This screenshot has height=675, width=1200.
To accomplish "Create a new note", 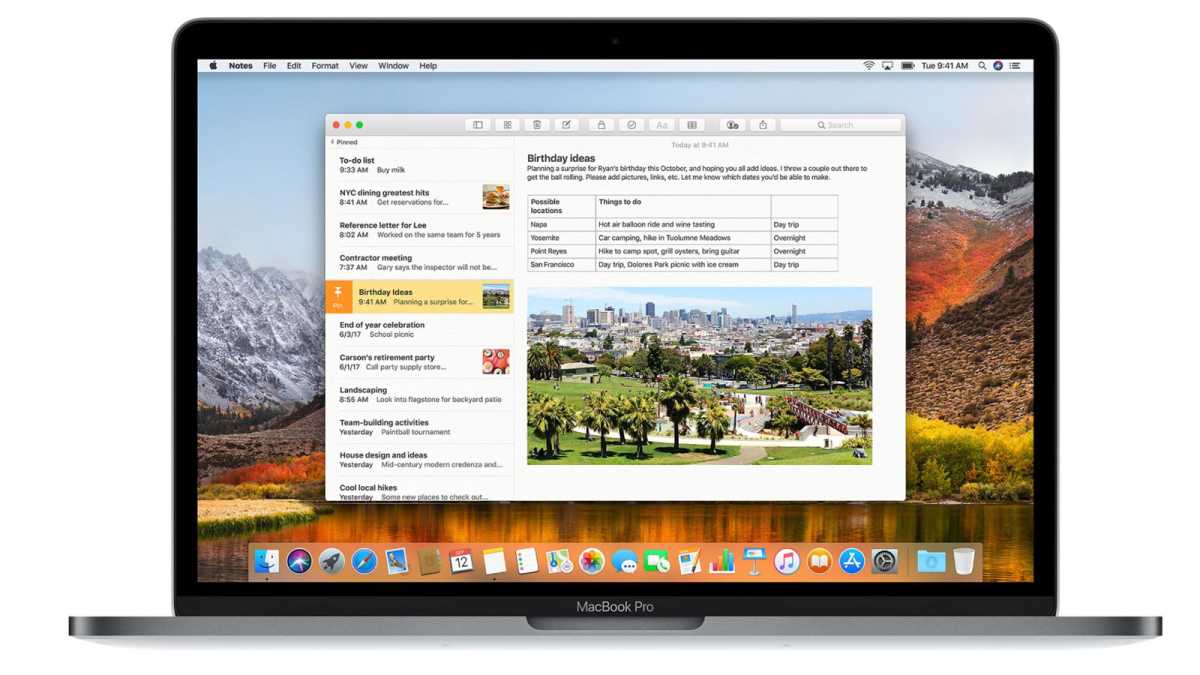I will pyautogui.click(x=566, y=124).
